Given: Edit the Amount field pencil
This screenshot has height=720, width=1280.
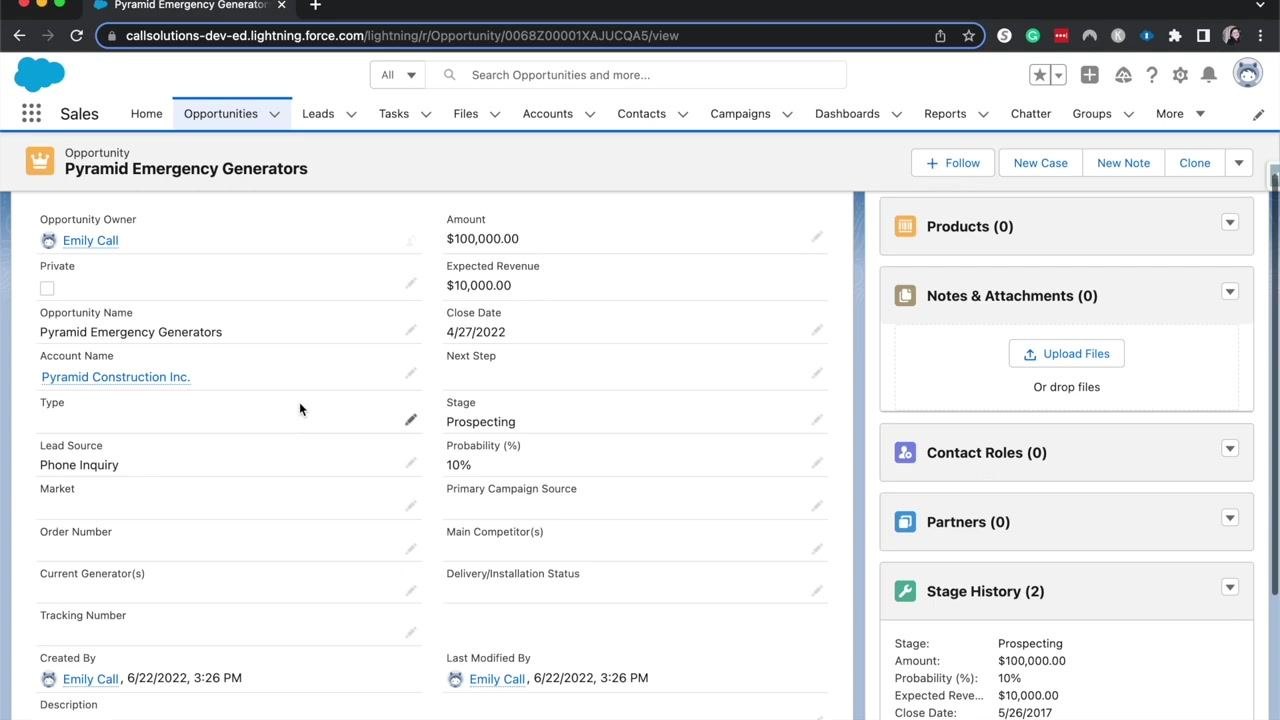Looking at the screenshot, I should pyautogui.click(x=817, y=237).
